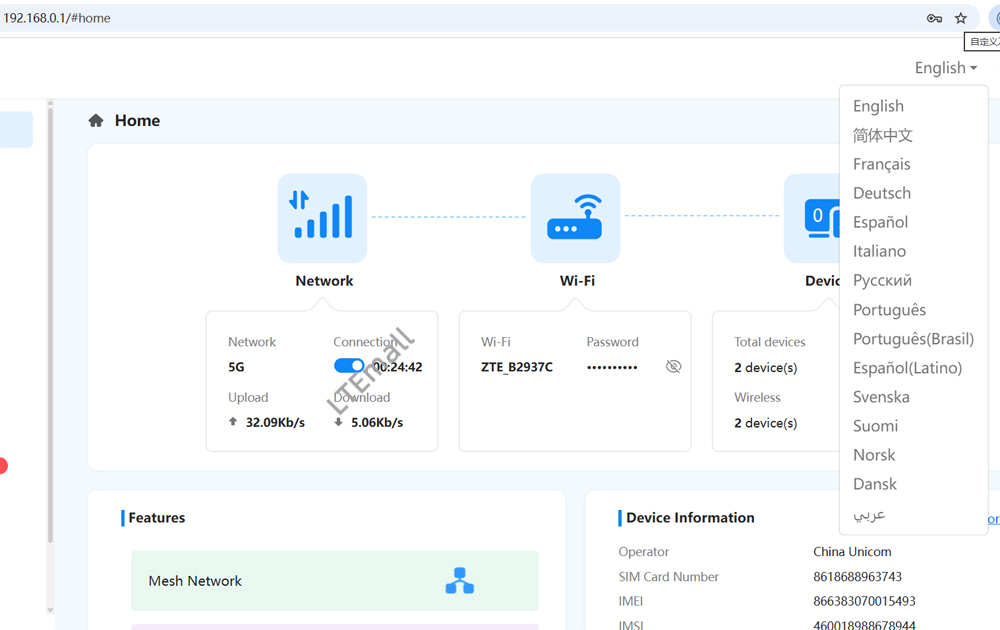
Task: Pick Español from language options
Action: [880, 222]
